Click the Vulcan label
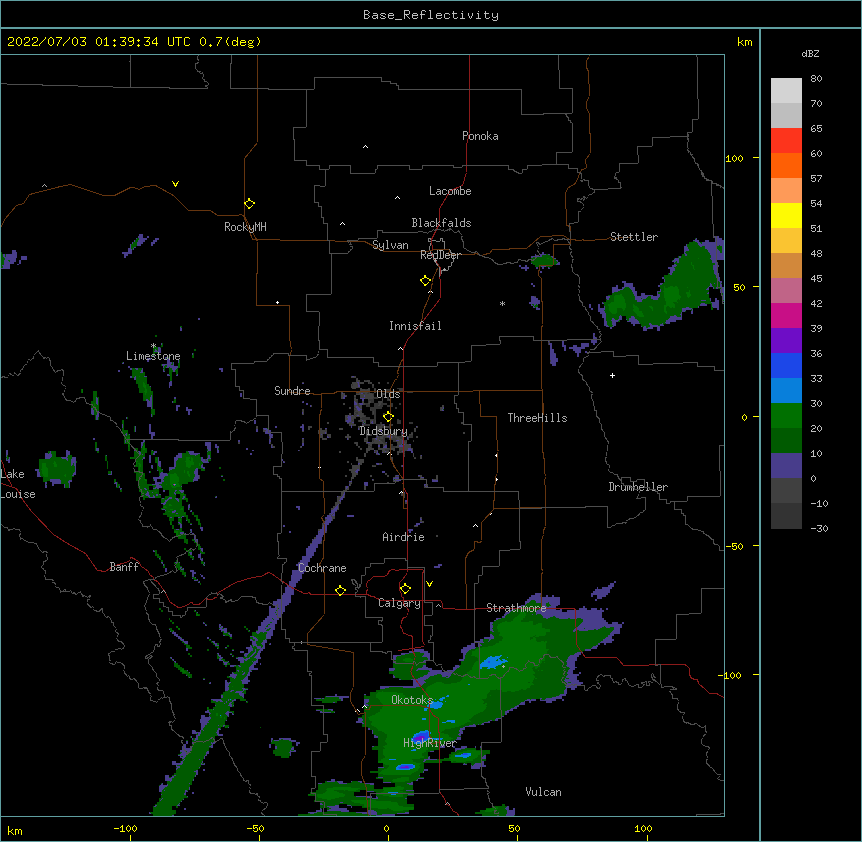This screenshot has width=862, height=842. [x=543, y=792]
